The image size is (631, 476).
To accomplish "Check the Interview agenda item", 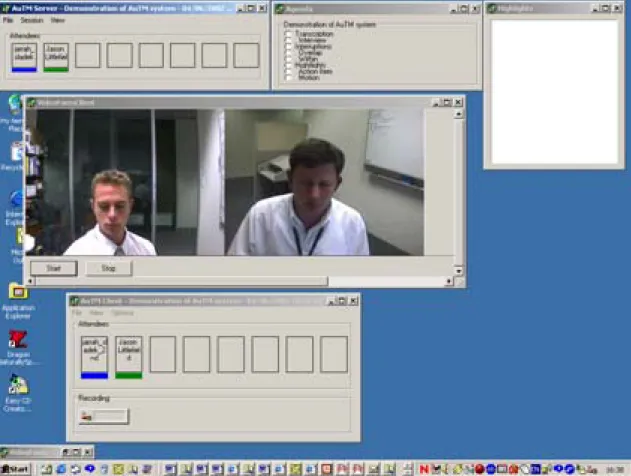I will [x=288, y=40].
